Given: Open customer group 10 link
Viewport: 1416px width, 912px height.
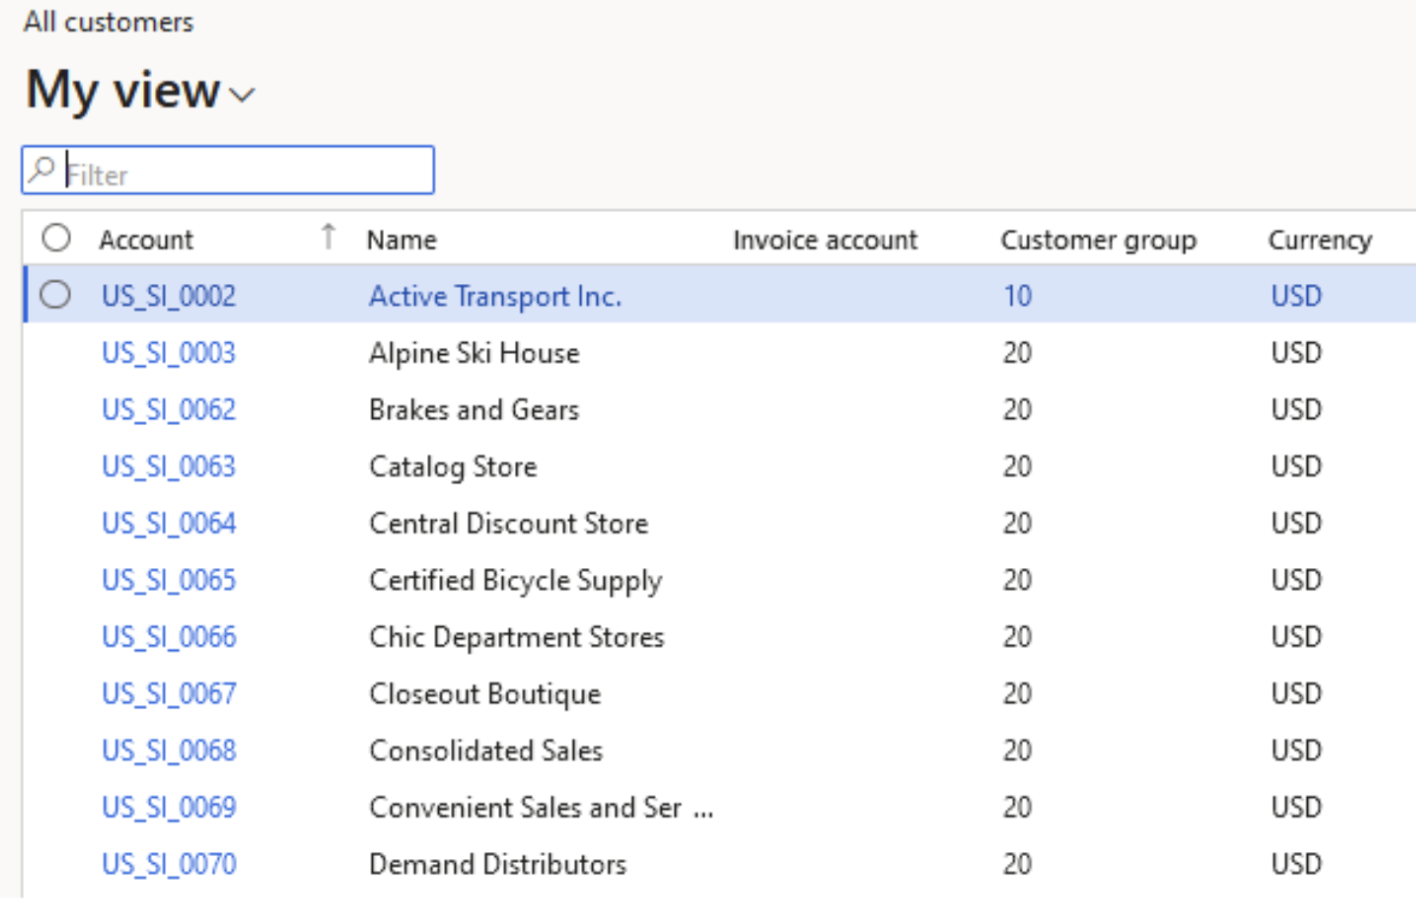Looking at the screenshot, I should coord(1017,296).
